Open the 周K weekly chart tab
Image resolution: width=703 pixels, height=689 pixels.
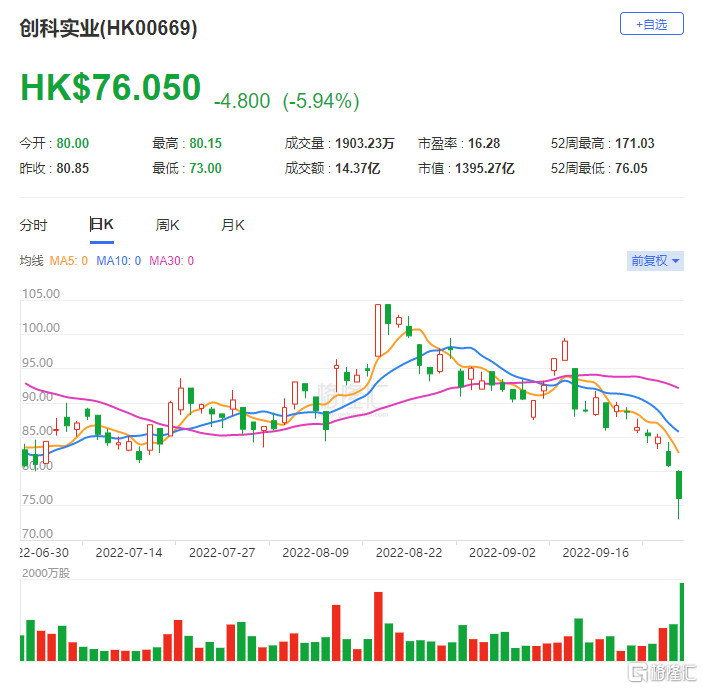167,225
